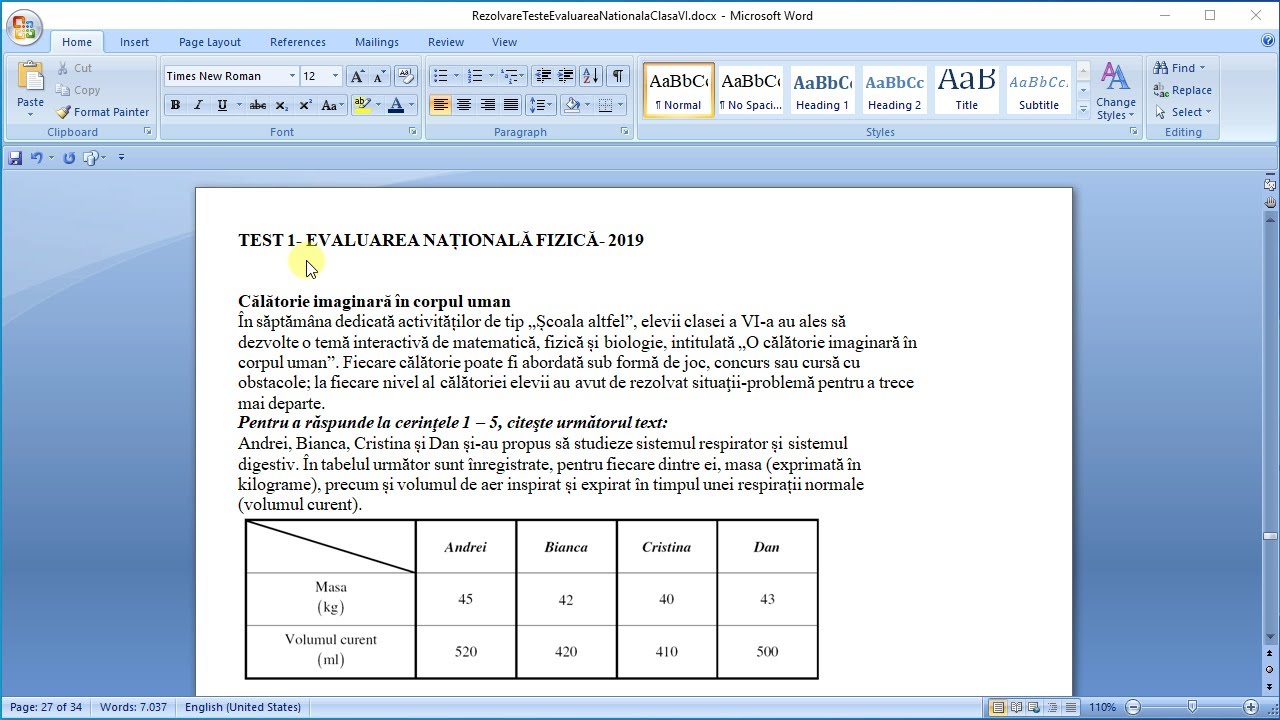1280x720 pixels.
Task: Open the font name dropdown
Action: tap(292, 76)
